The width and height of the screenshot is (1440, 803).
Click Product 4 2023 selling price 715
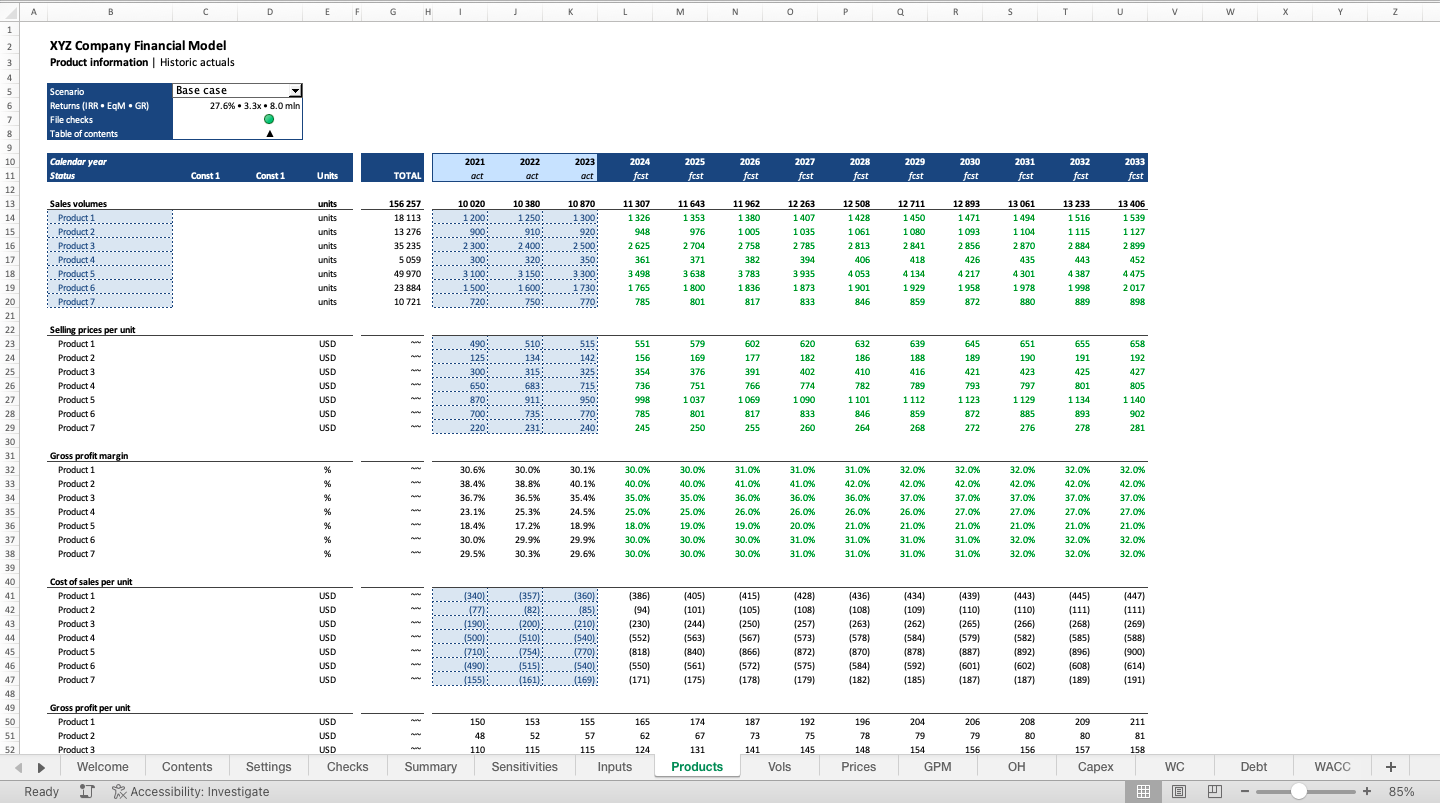[570, 385]
